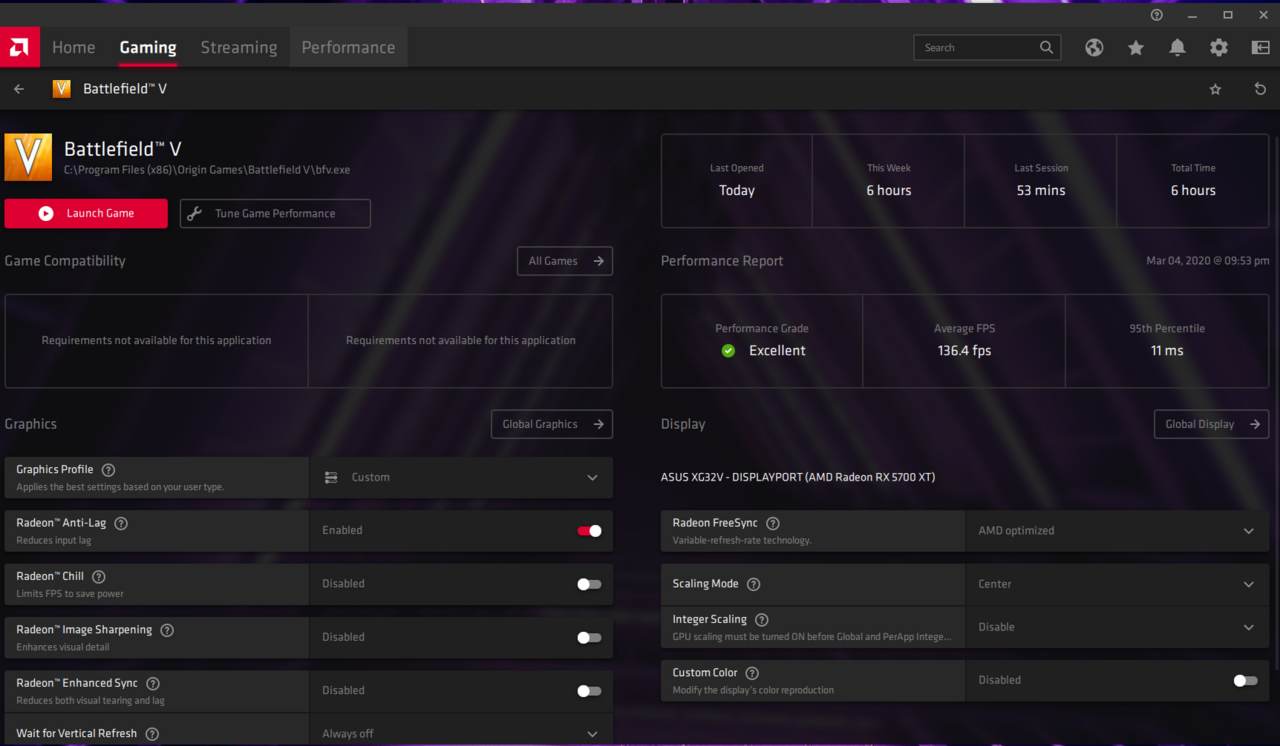Viewport: 1280px width, 746px height.
Task: Open the Scaling Mode Center dropdown
Action: (x=1117, y=584)
